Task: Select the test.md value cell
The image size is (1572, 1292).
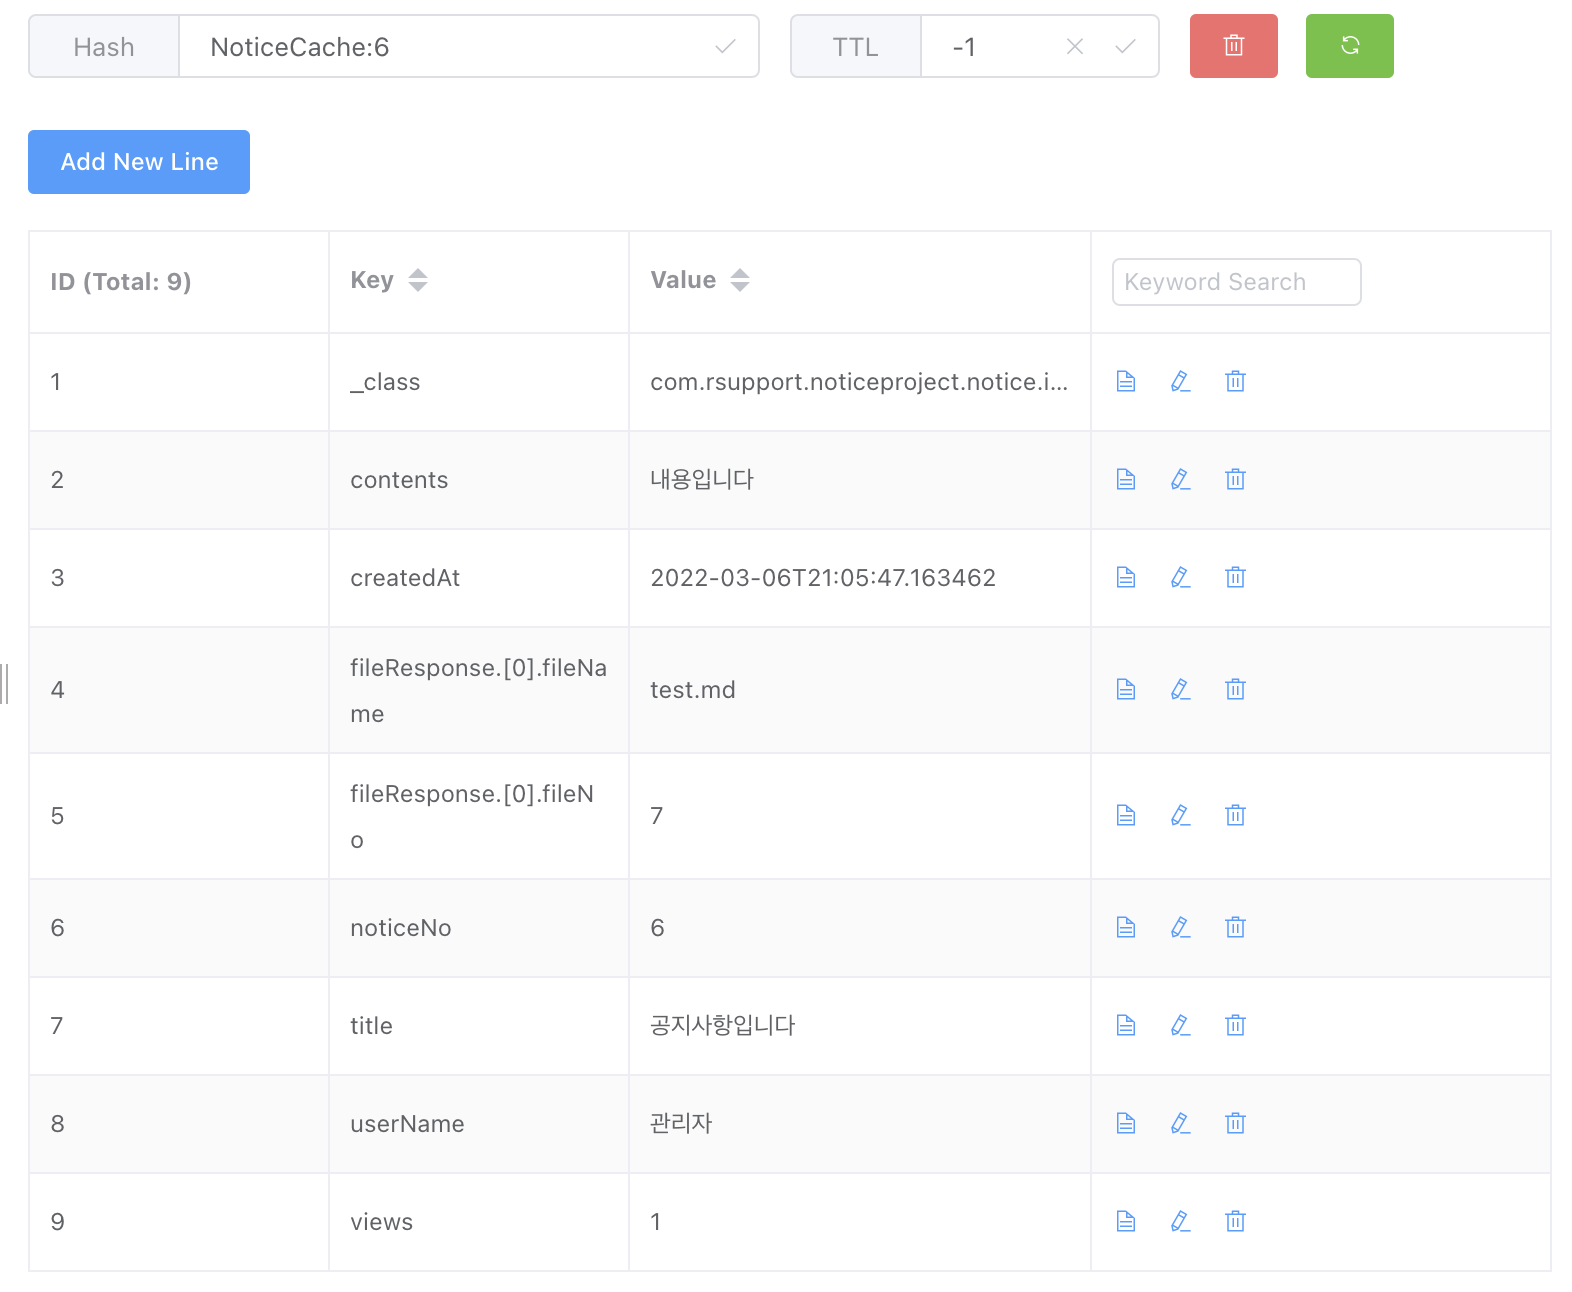Action: [860, 690]
